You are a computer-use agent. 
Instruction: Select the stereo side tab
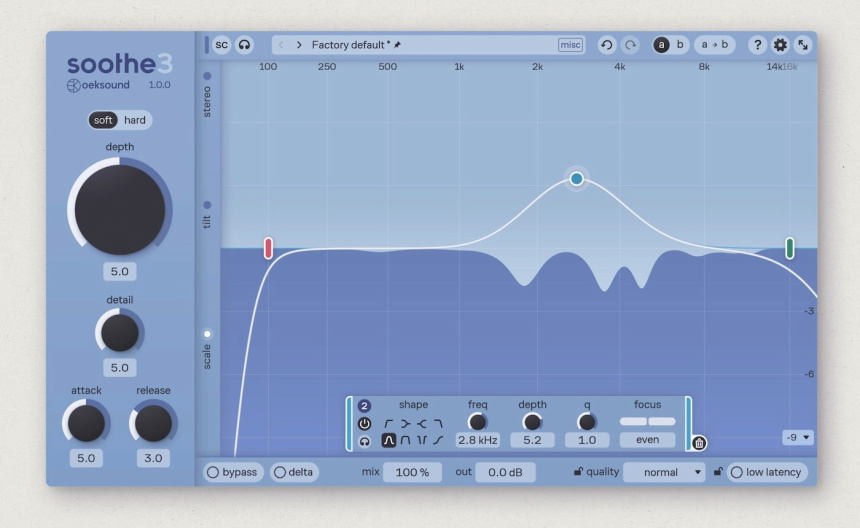(207, 94)
